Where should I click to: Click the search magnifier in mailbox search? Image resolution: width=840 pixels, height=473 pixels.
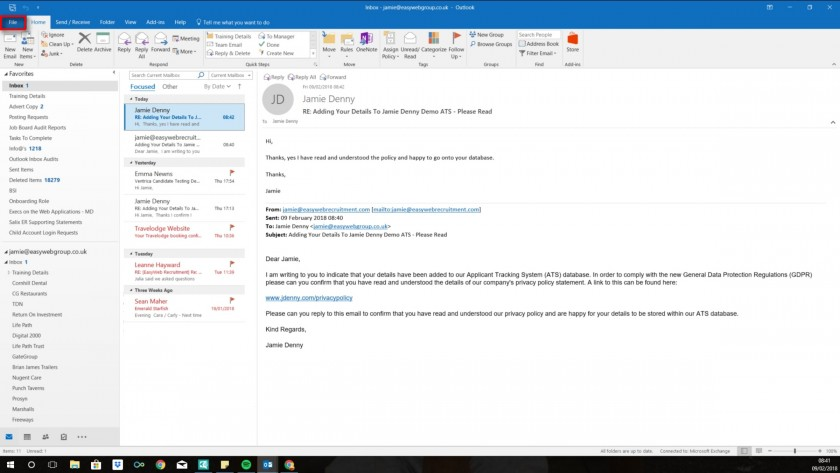pyautogui.click(x=201, y=75)
